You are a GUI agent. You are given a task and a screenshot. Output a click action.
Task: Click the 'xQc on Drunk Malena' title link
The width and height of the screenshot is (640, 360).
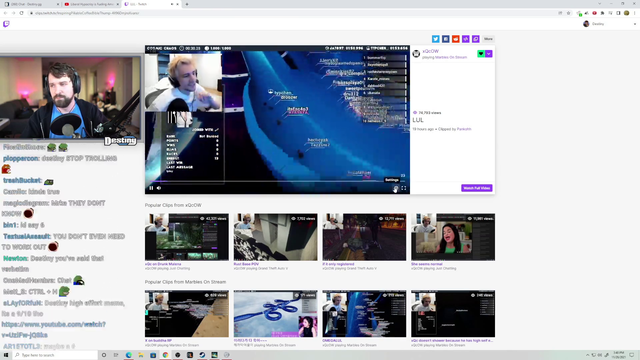[163, 264]
